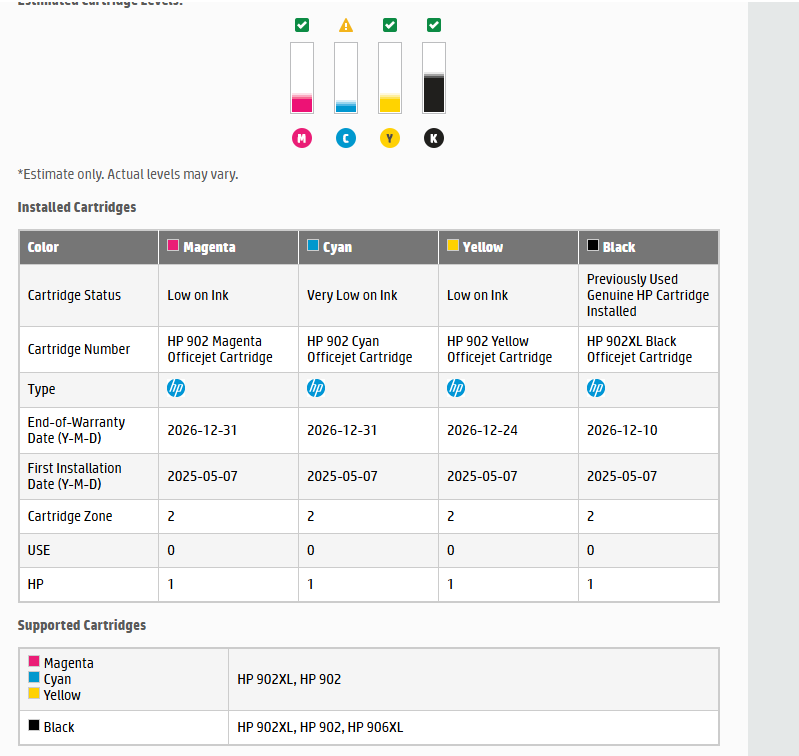Click the yellow Y circle icon

390,138
